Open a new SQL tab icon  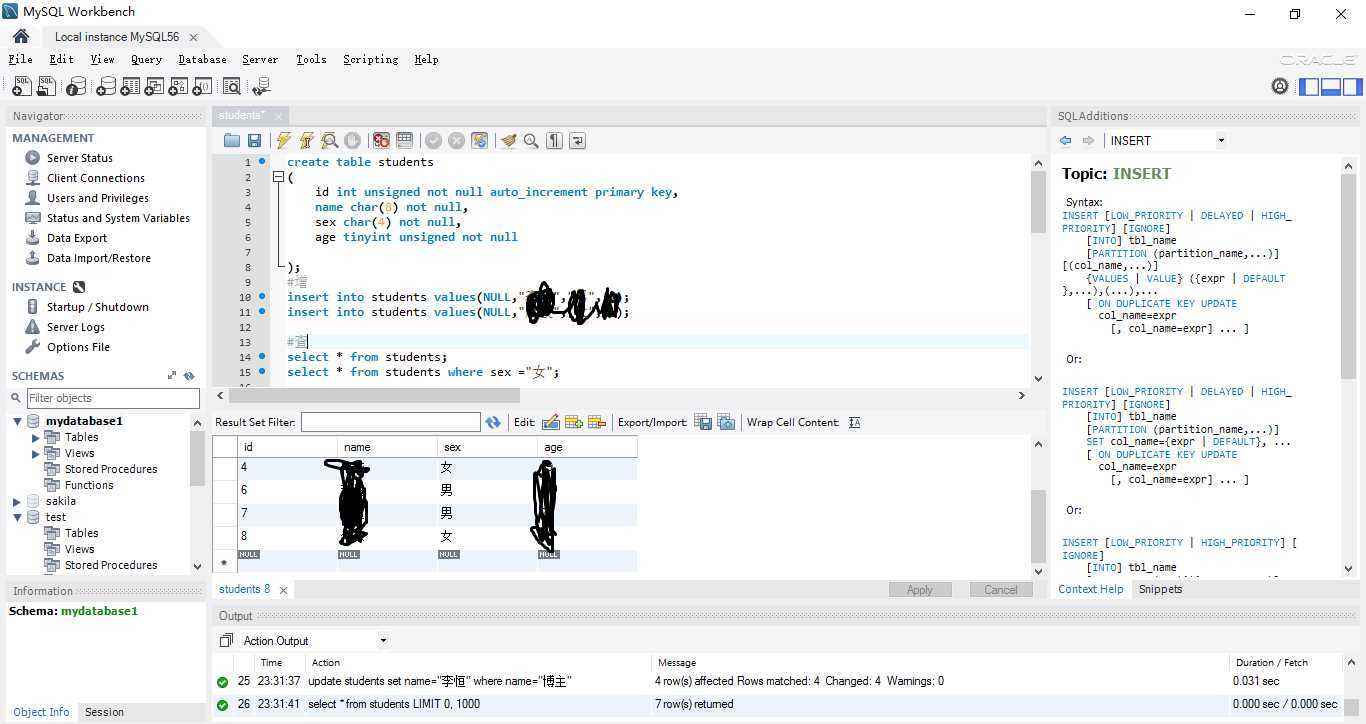[21, 87]
